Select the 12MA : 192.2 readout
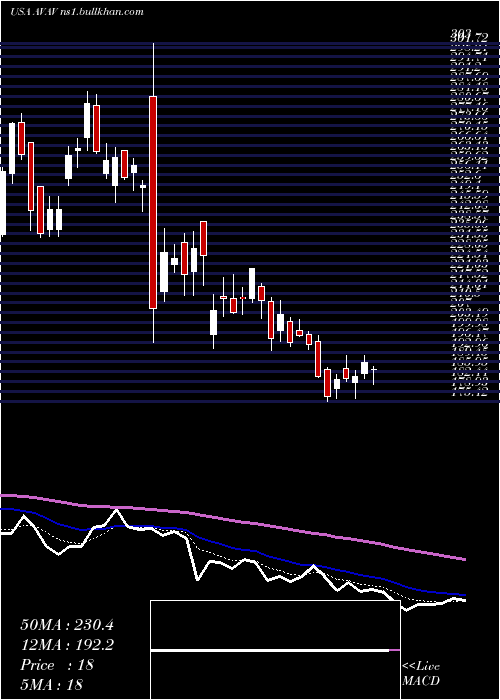Screen dimensions: 500x700 tap(67, 645)
